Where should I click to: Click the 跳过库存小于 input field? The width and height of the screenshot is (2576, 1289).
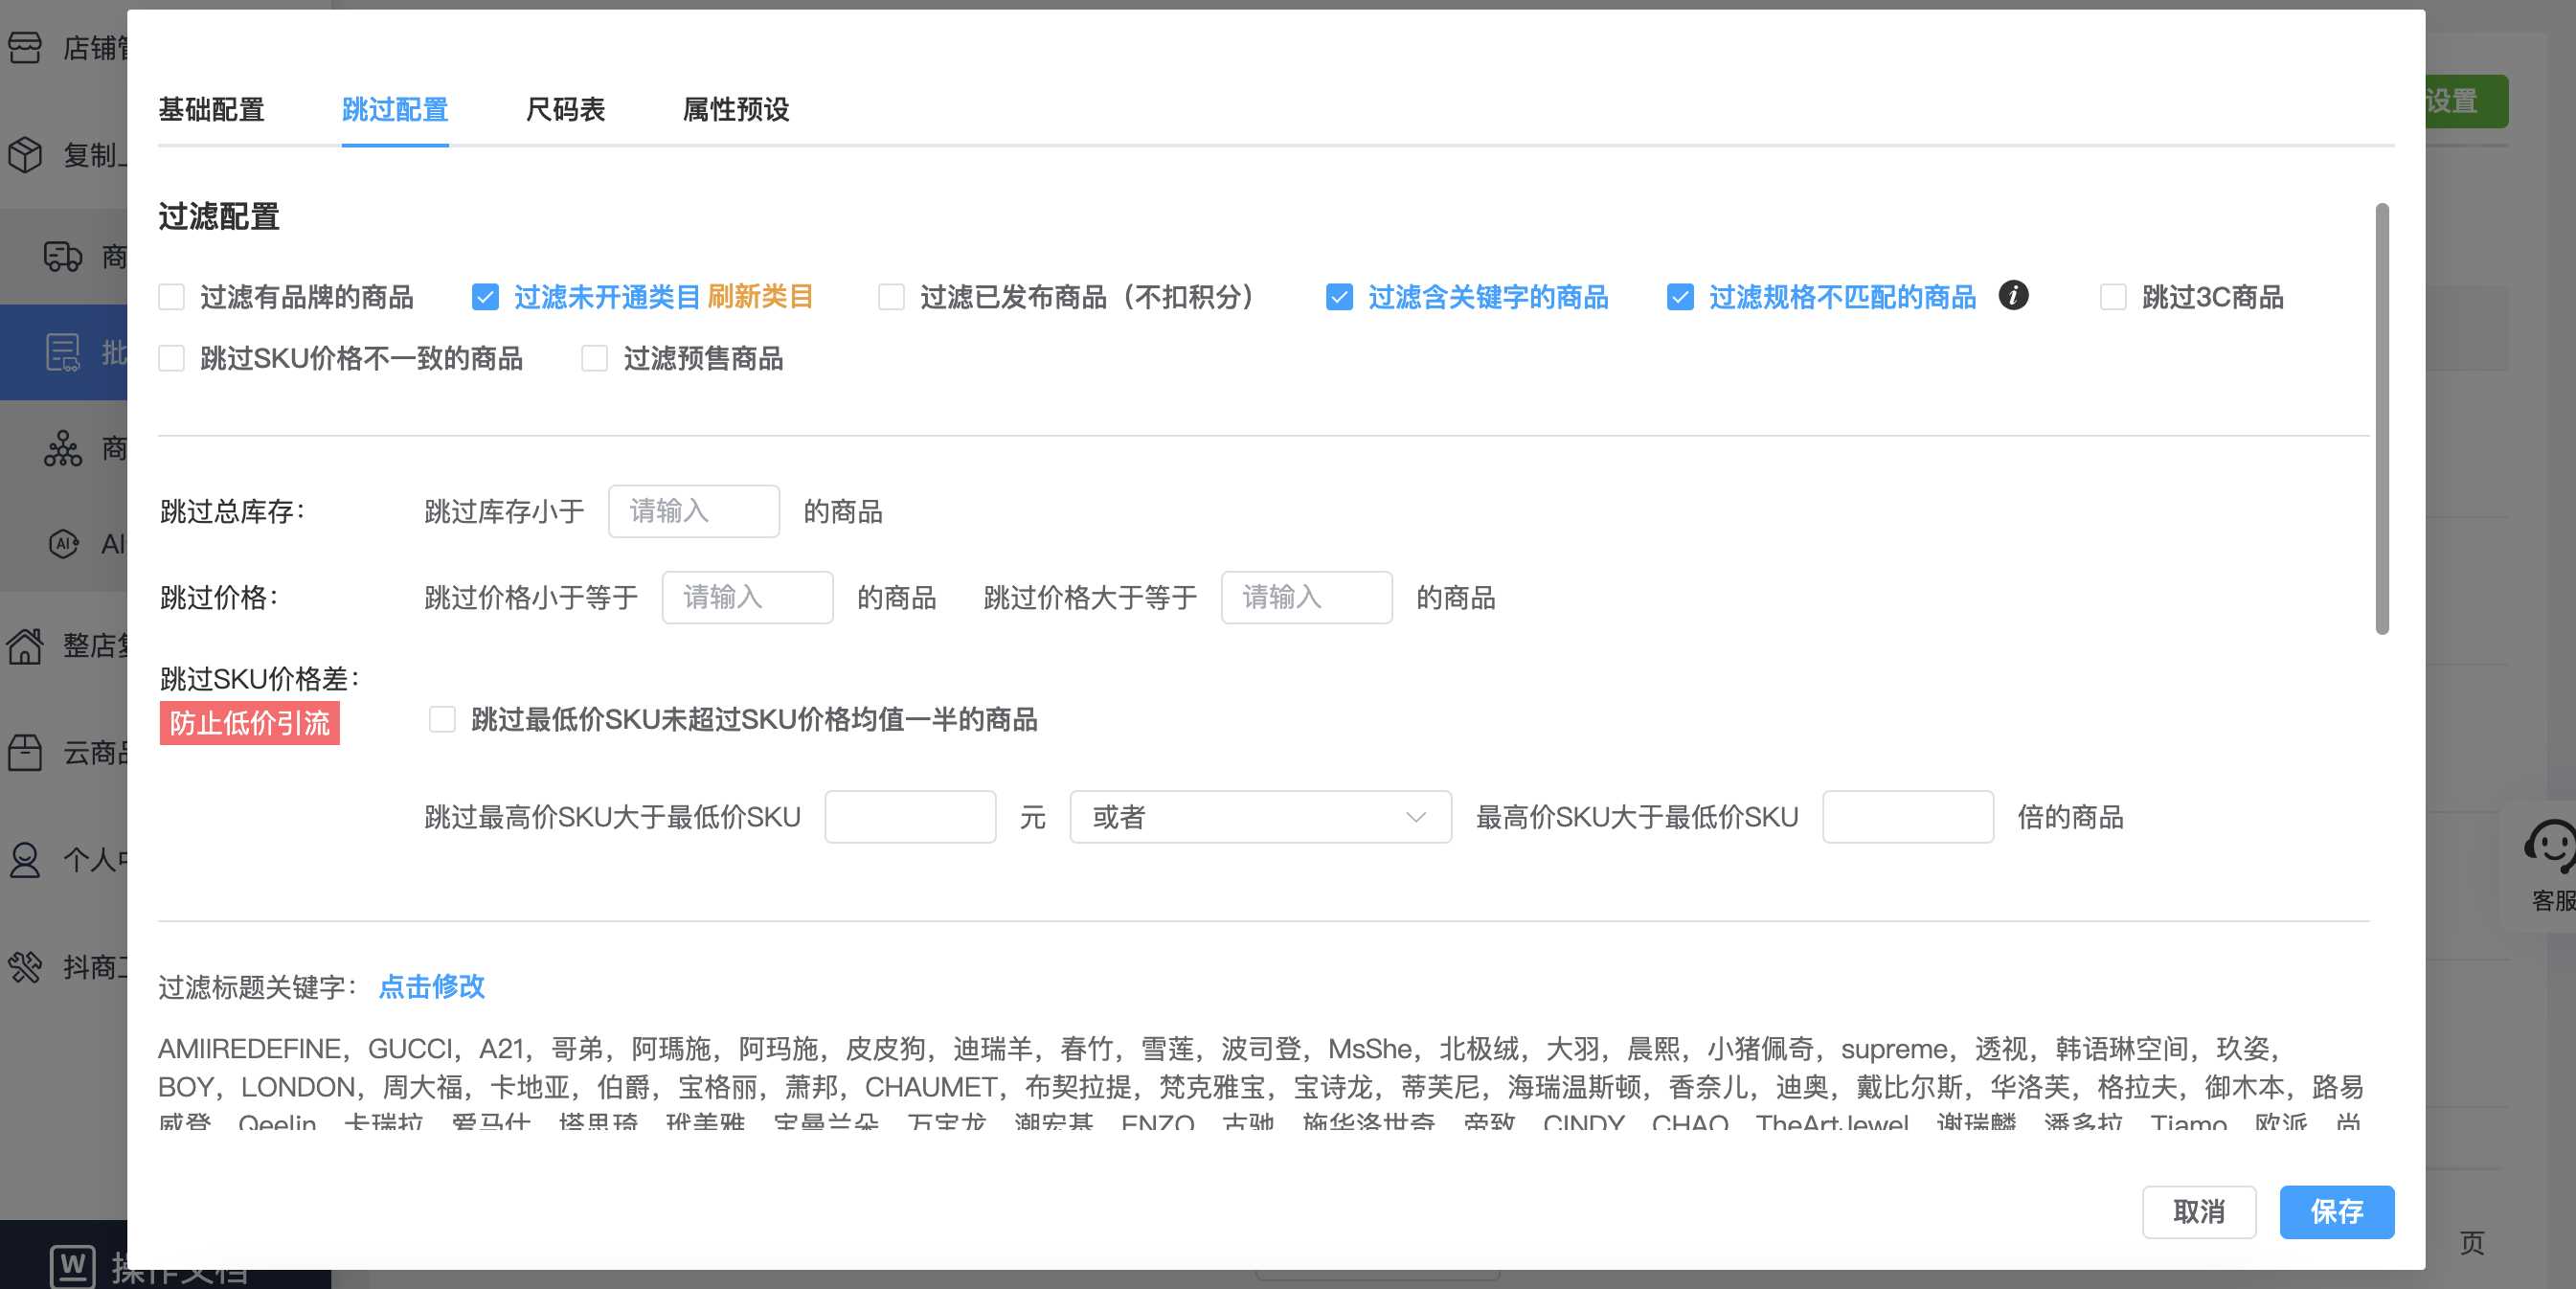(x=693, y=511)
